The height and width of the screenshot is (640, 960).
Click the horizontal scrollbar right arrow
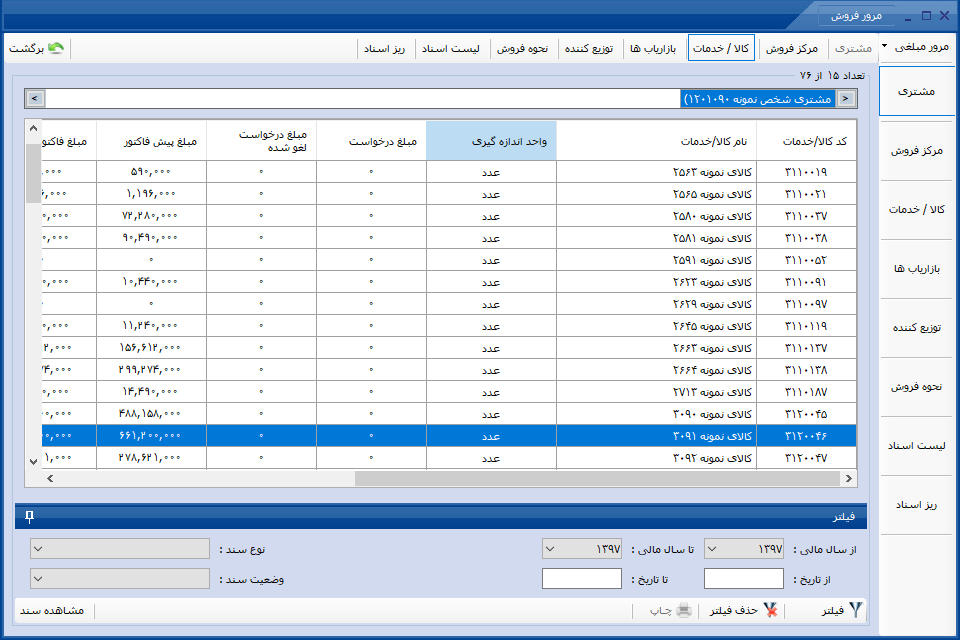pos(849,478)
